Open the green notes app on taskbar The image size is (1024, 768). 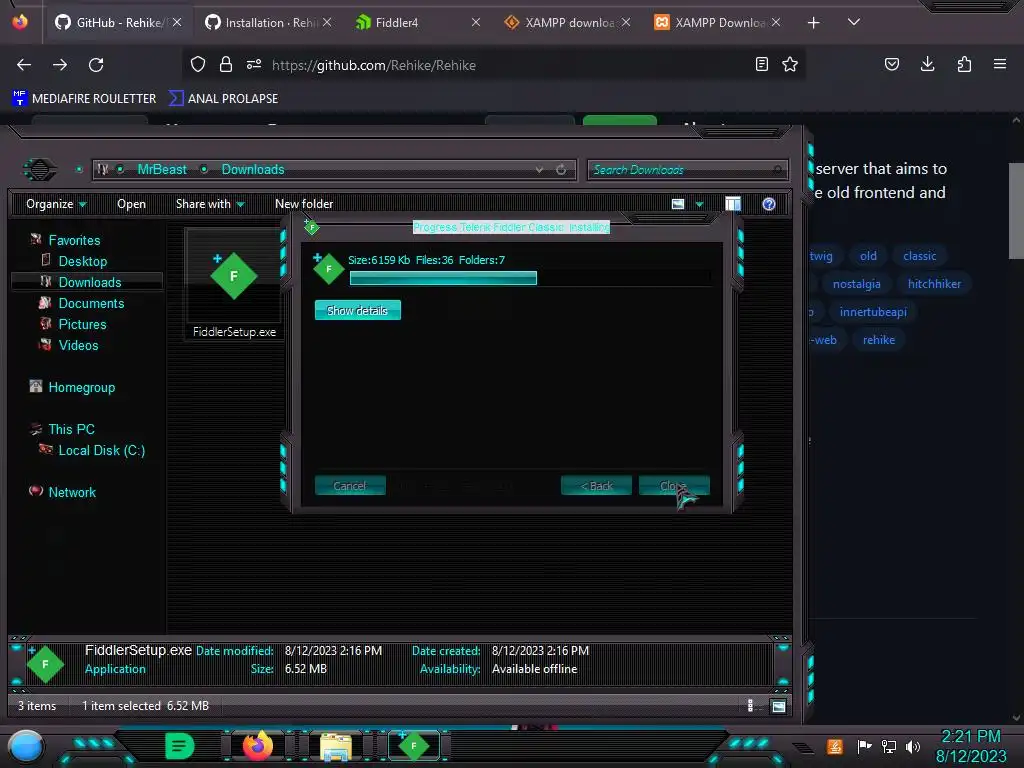click(180, 746)
